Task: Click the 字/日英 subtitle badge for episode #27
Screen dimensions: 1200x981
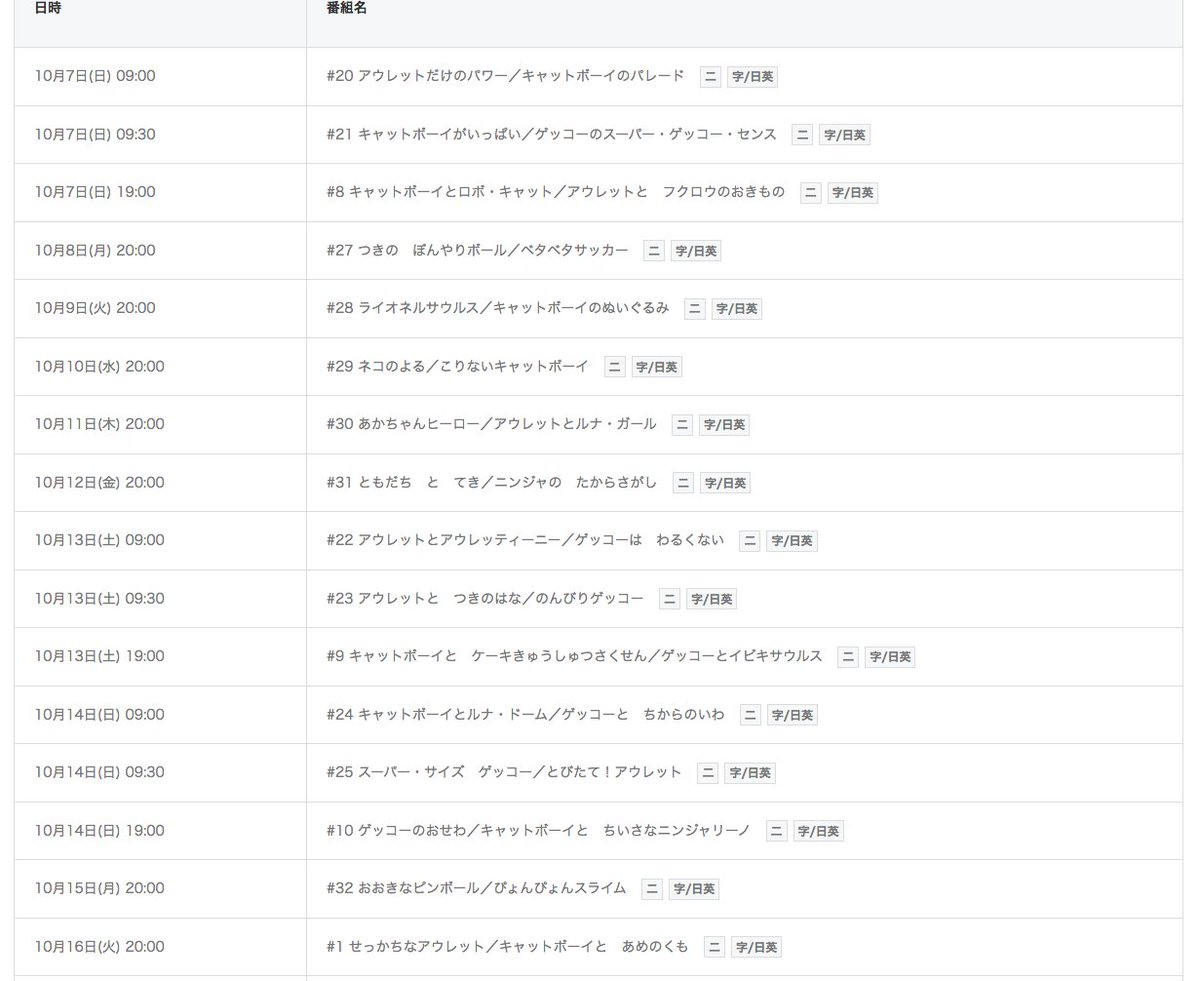Action: coord(696,250)
